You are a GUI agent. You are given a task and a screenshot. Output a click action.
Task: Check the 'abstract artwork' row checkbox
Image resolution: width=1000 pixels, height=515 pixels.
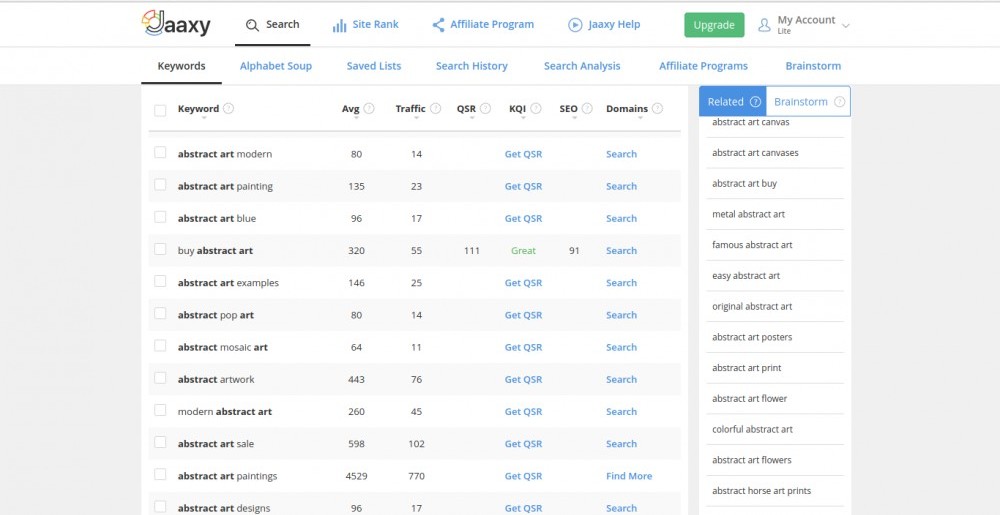tap(160, 378)
